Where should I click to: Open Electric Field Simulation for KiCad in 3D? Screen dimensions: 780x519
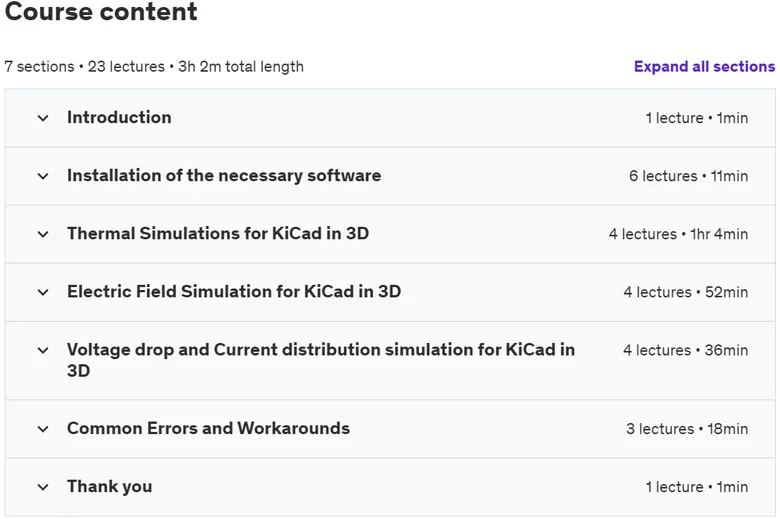coord(234,292)
